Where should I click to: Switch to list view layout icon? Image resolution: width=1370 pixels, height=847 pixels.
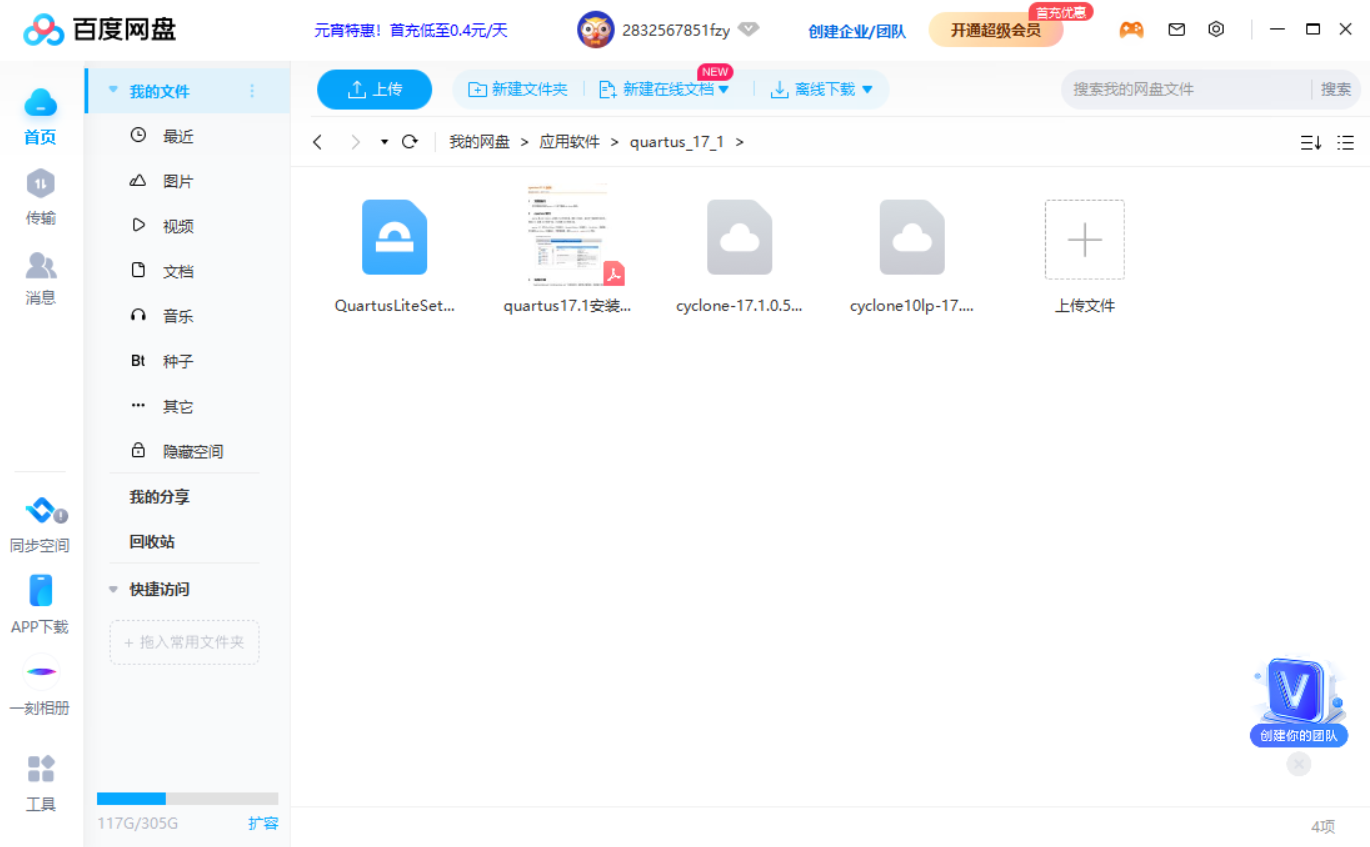click(1346, 143)
